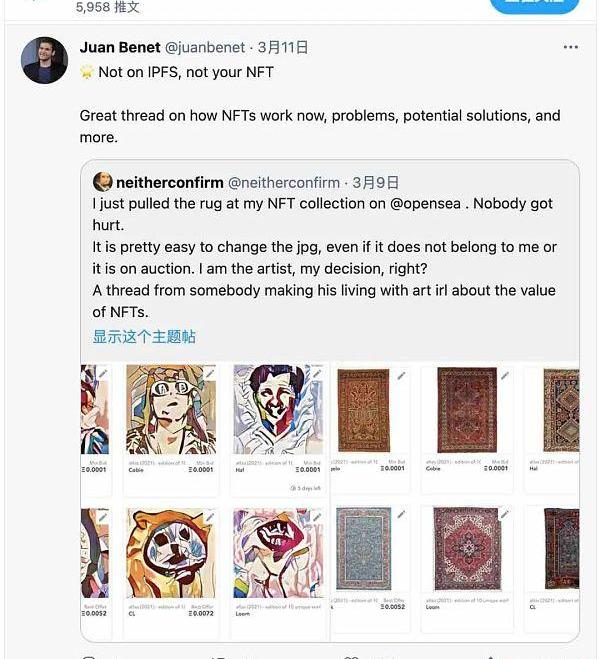Open the @juanbenet handle link
This screenshot has width=600, height=659.
click(x=206, y=47)
